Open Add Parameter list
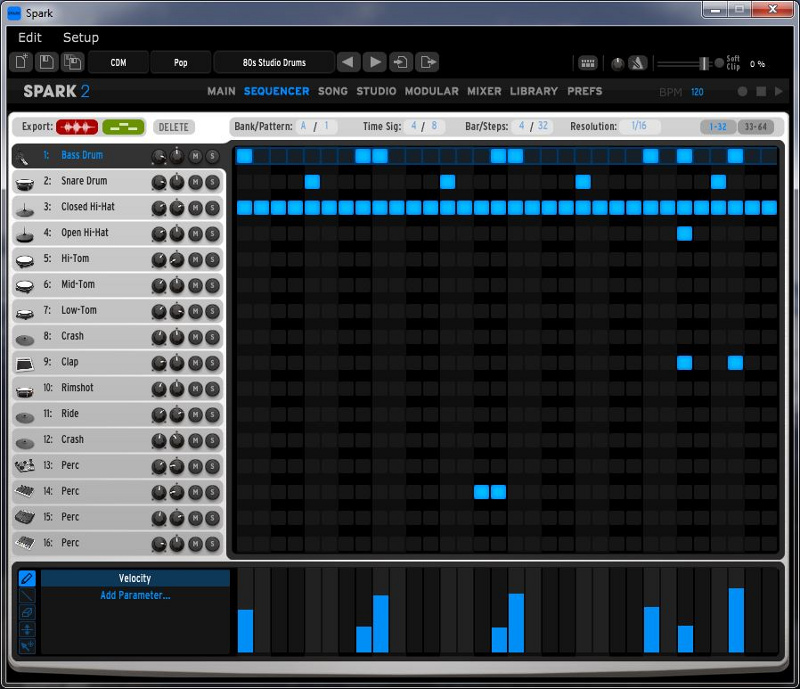 [135, 595]
